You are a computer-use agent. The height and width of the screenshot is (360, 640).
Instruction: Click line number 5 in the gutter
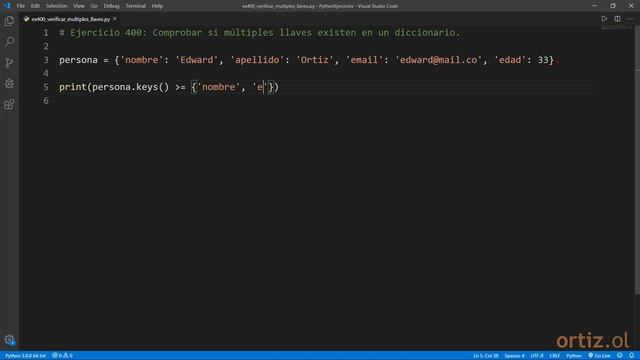click(x=46, y=87)
